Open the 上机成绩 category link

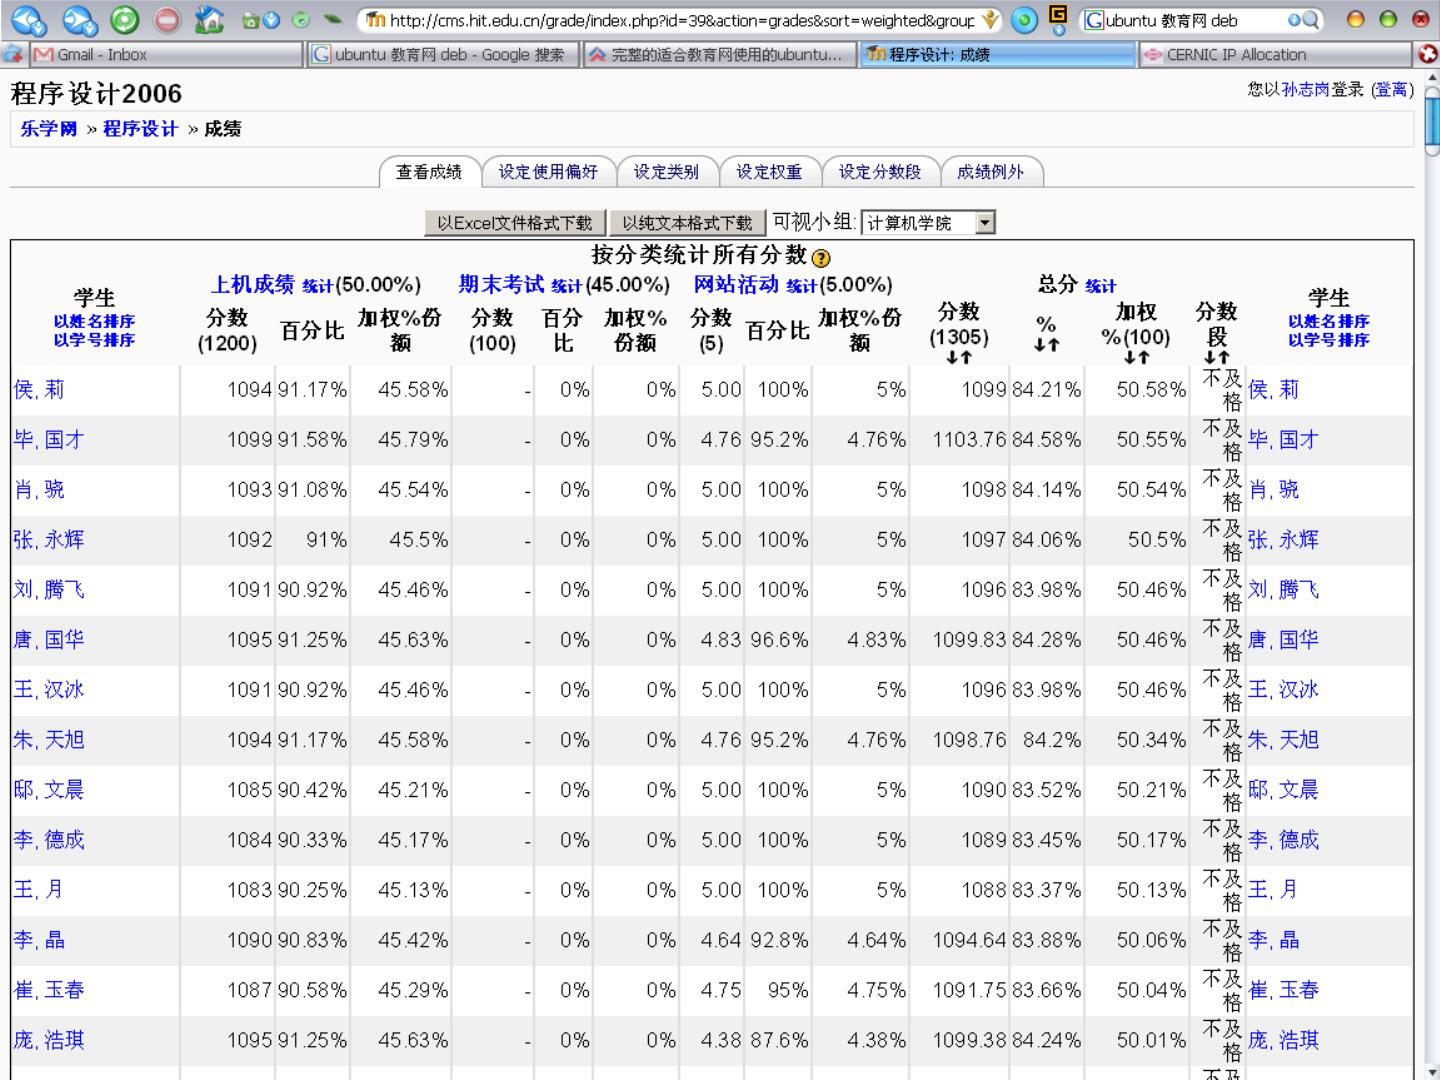coord(252,285)
